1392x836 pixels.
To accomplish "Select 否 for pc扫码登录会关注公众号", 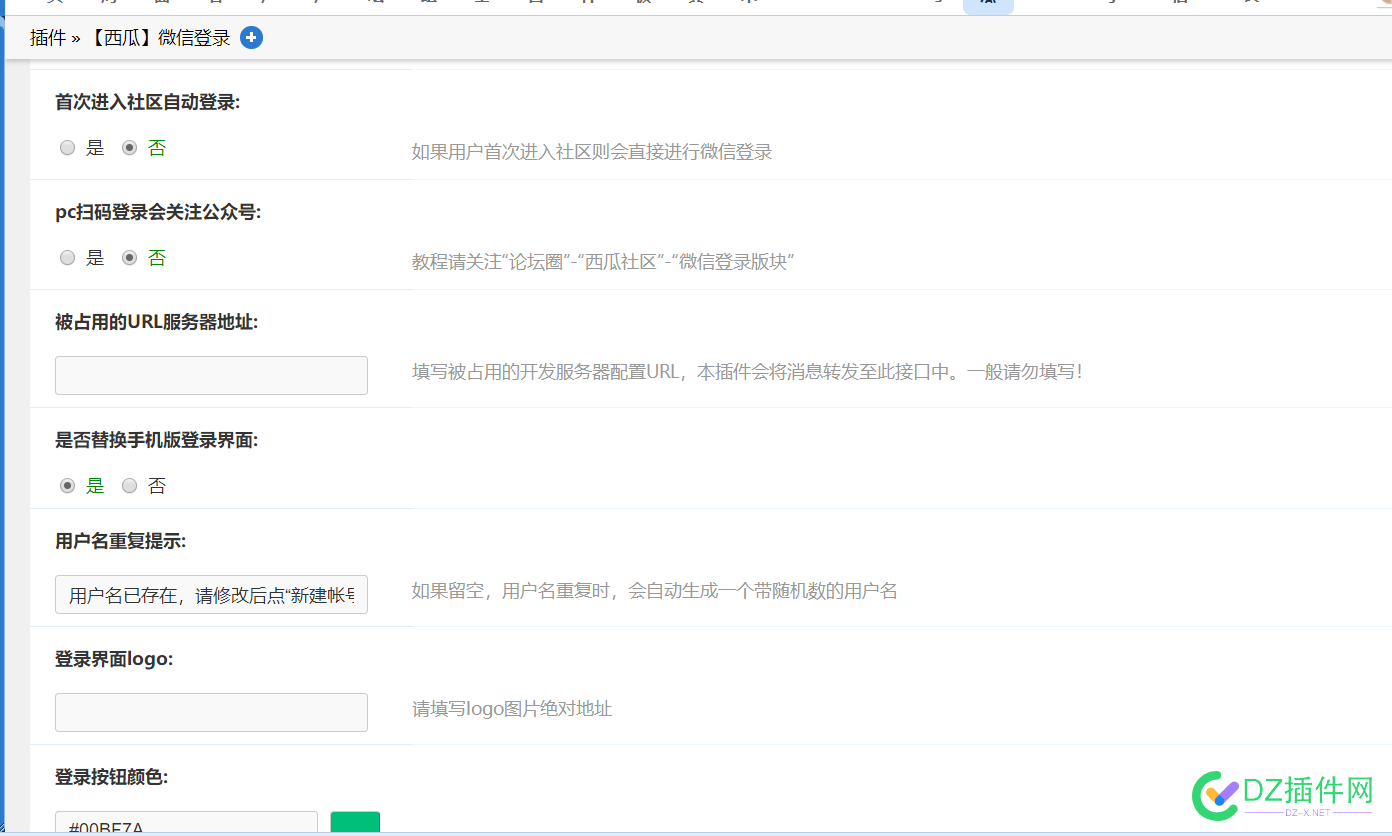I will tap(129, 258).
